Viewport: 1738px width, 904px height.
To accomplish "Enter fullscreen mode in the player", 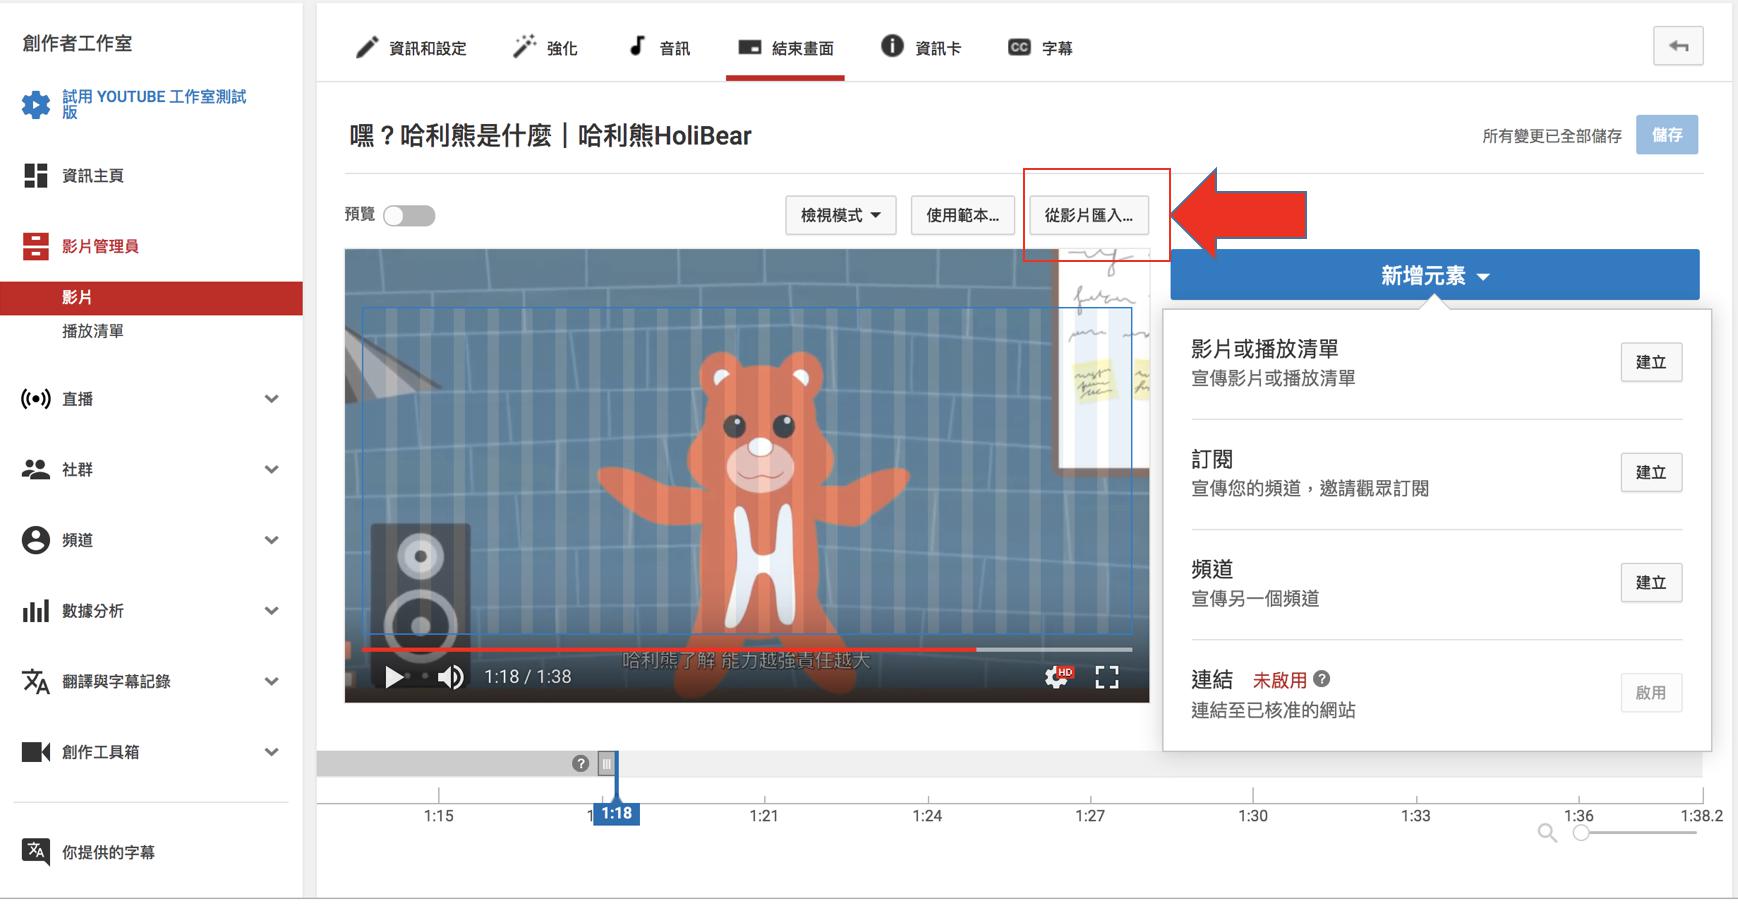I will 1107,677.
